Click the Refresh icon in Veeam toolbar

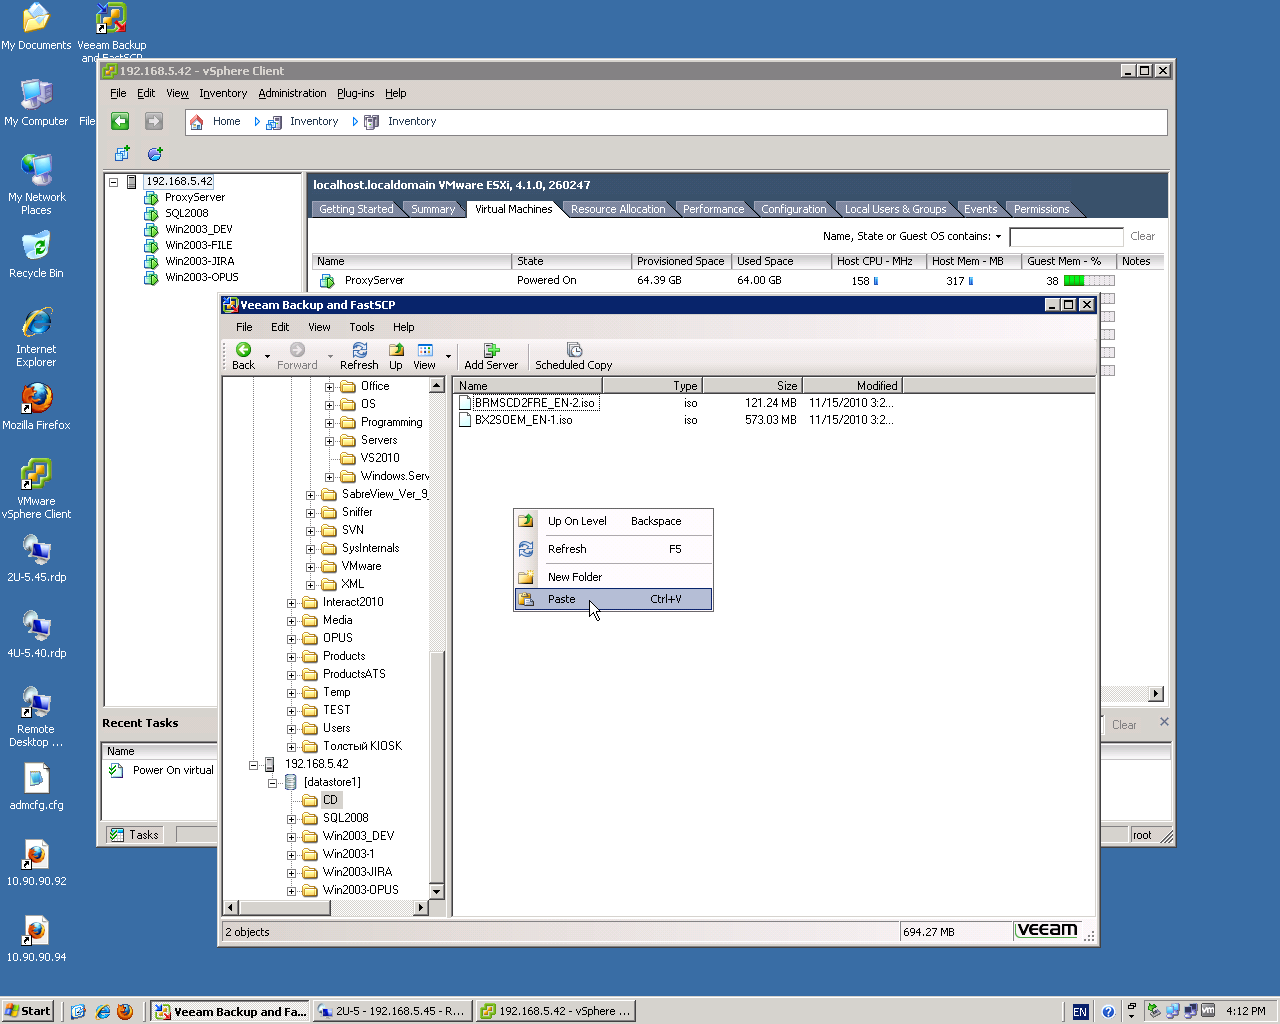click(360, 350)
